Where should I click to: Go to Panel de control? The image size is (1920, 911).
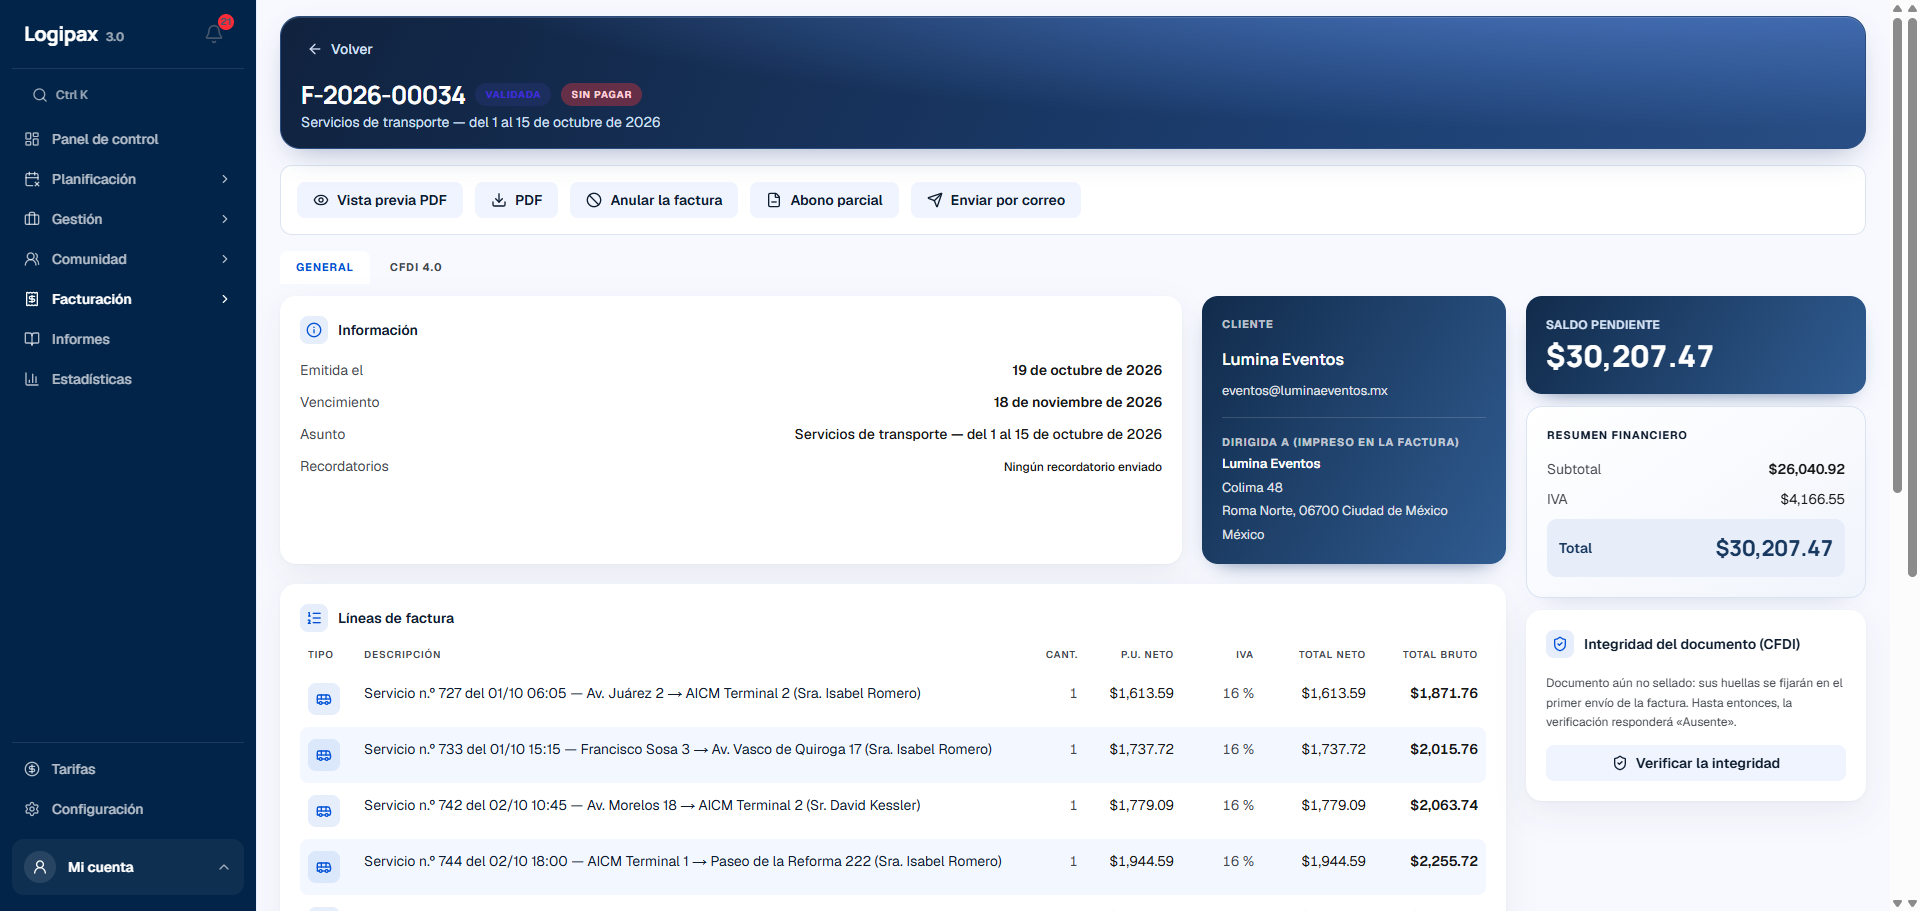click(128, 139)
